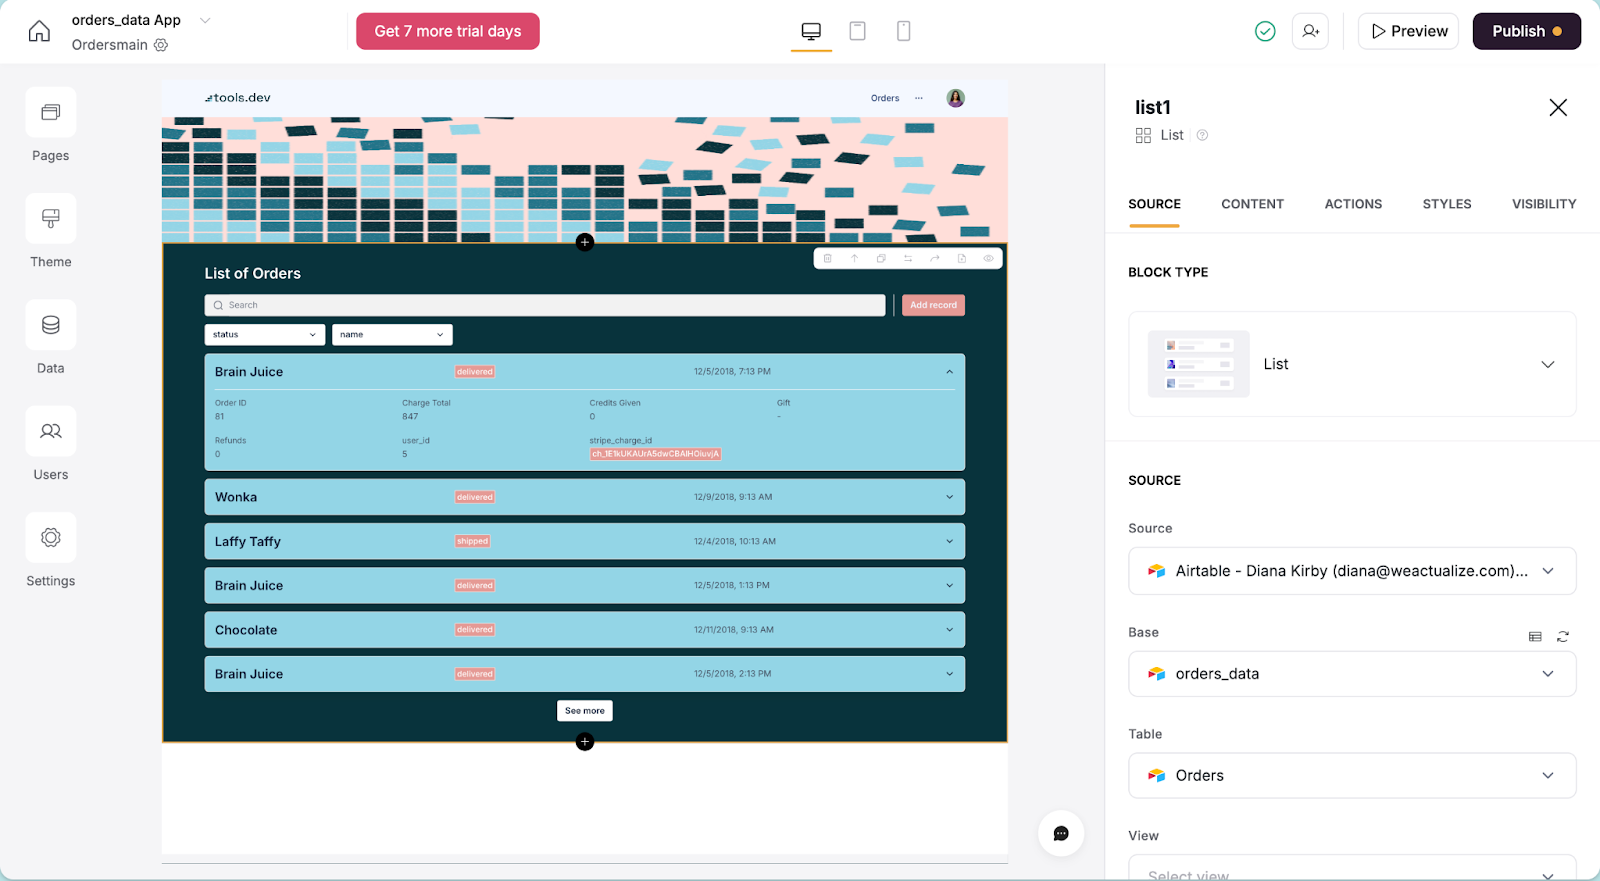Open the Data panel
This screenshot has width=1600, height=881.
tap(51, 338)
